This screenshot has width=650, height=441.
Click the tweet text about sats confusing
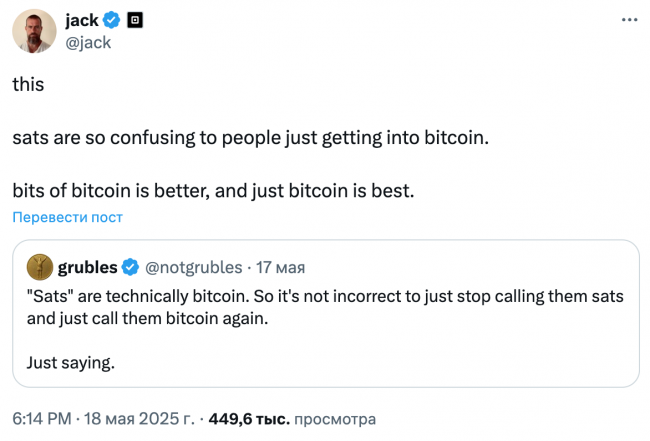click(250, 138)
